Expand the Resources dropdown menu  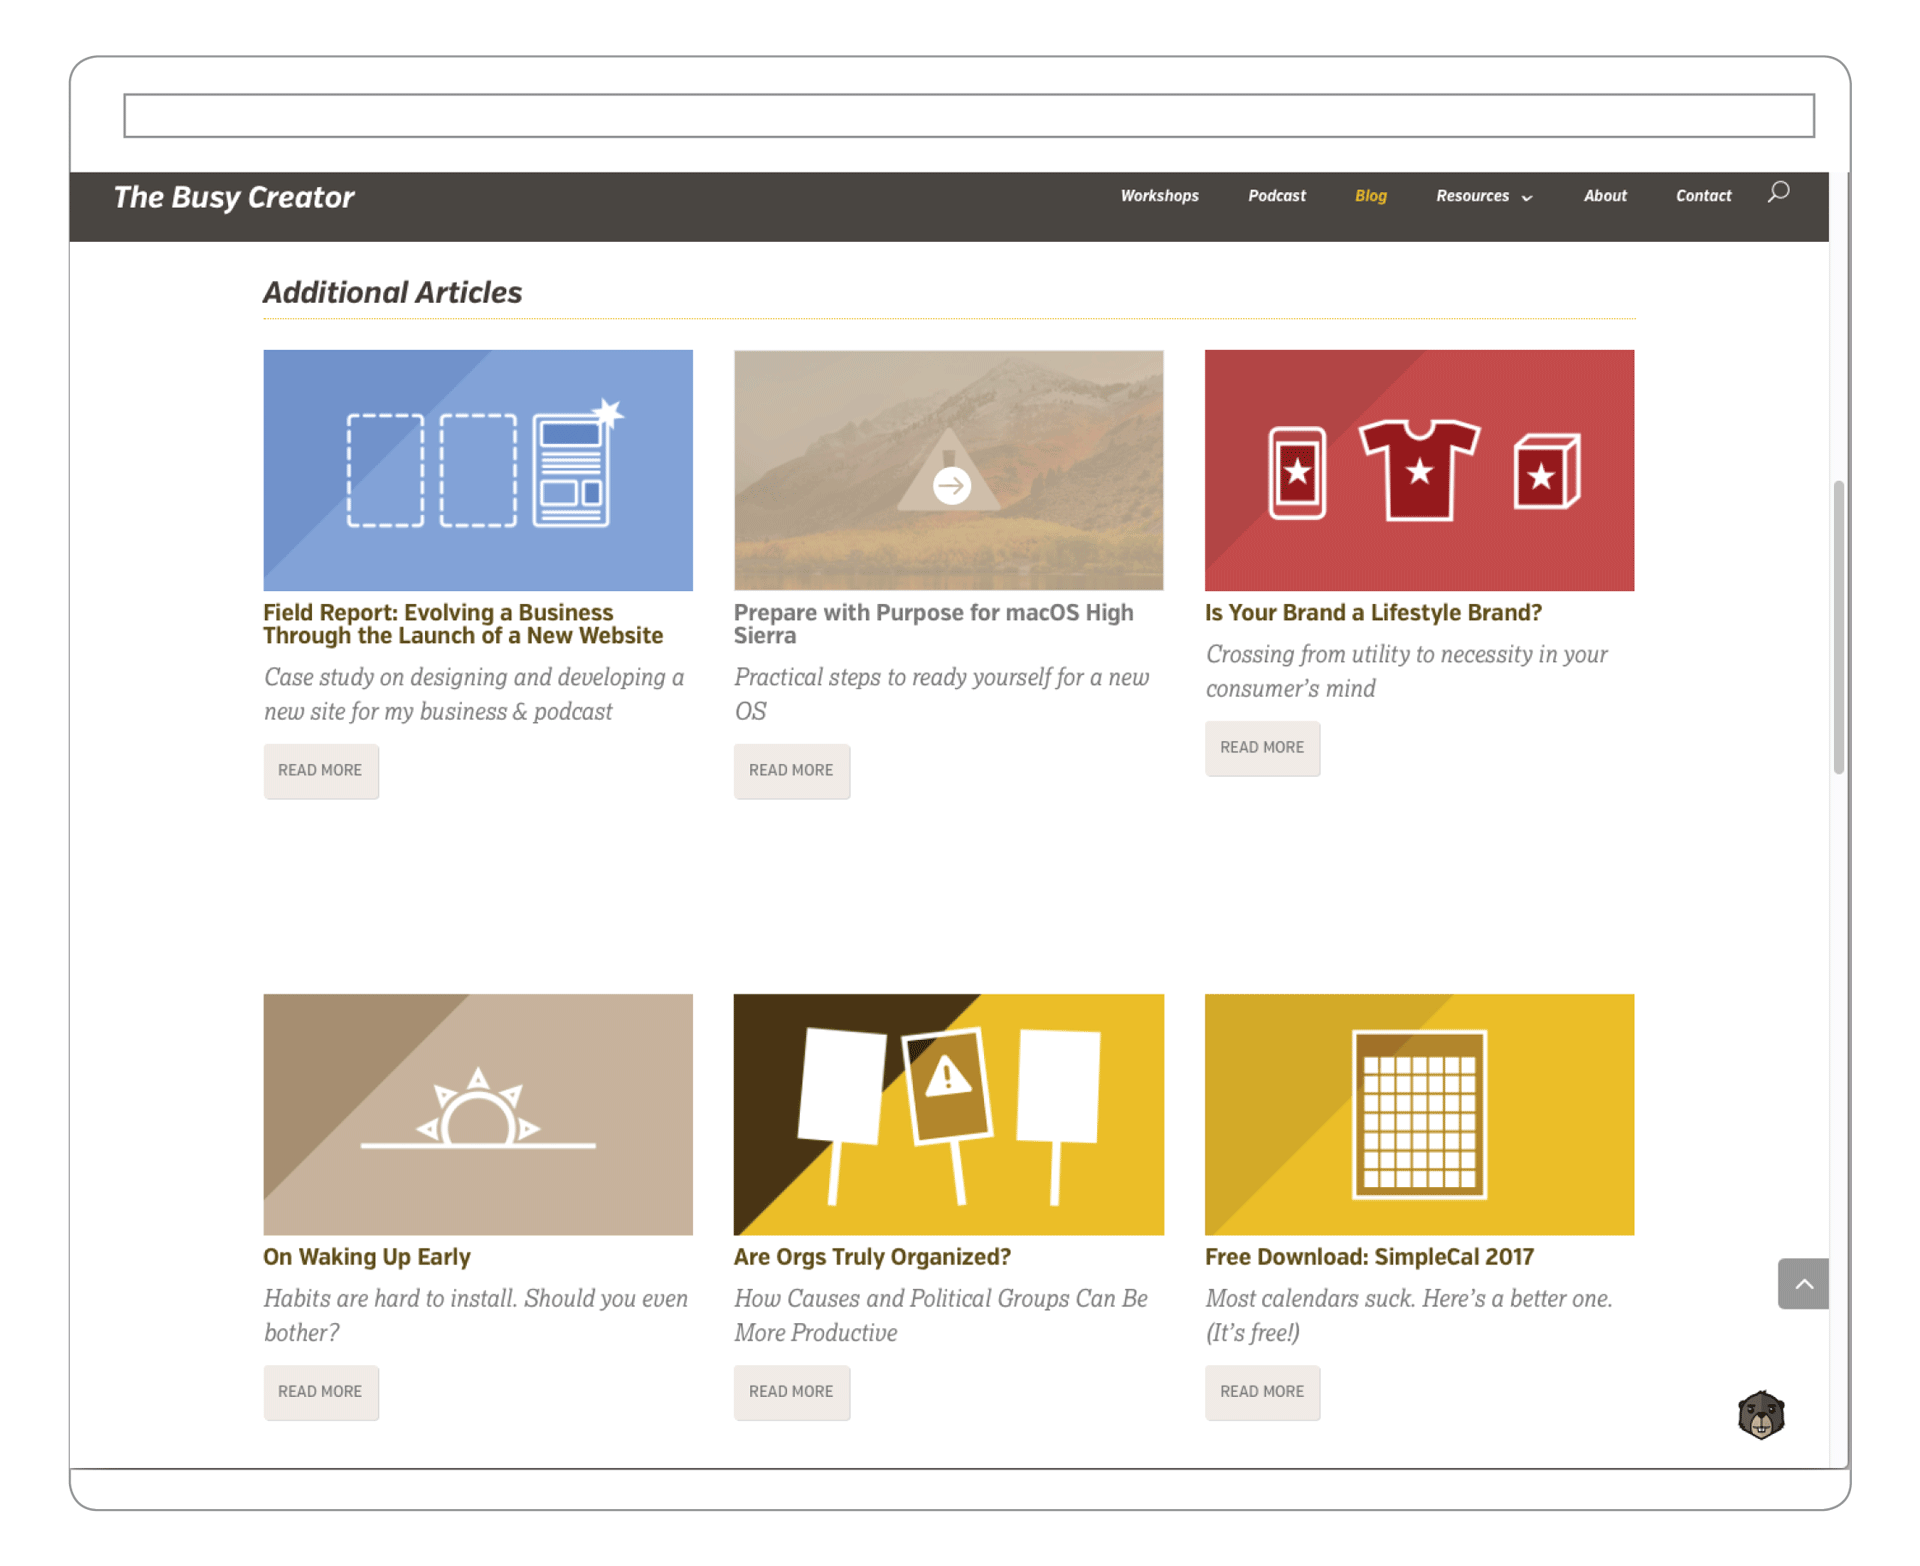tap(1483, 196)
